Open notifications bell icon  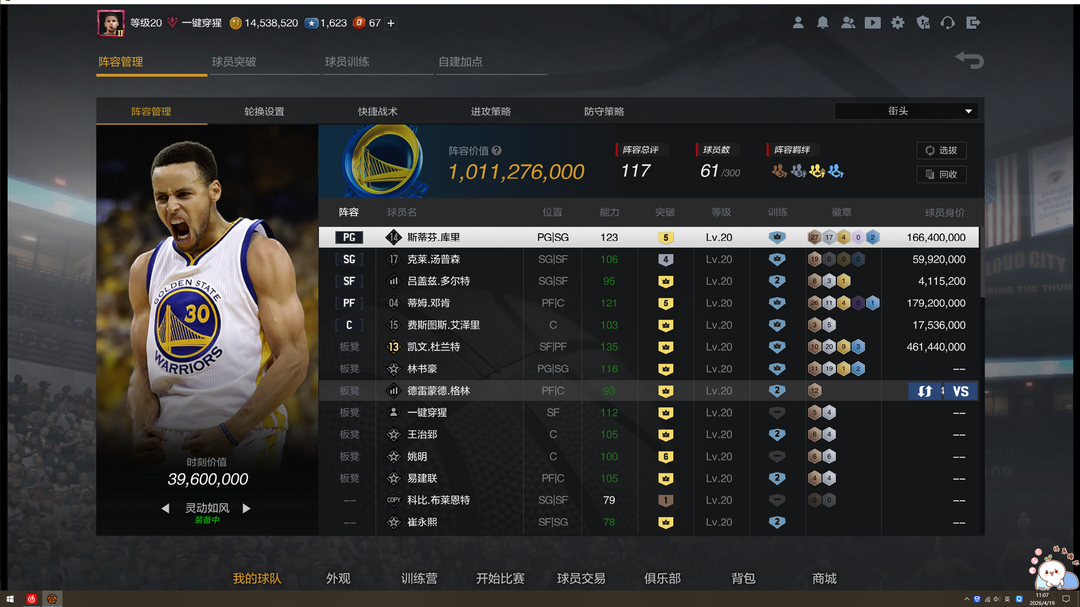pos(822,23)
